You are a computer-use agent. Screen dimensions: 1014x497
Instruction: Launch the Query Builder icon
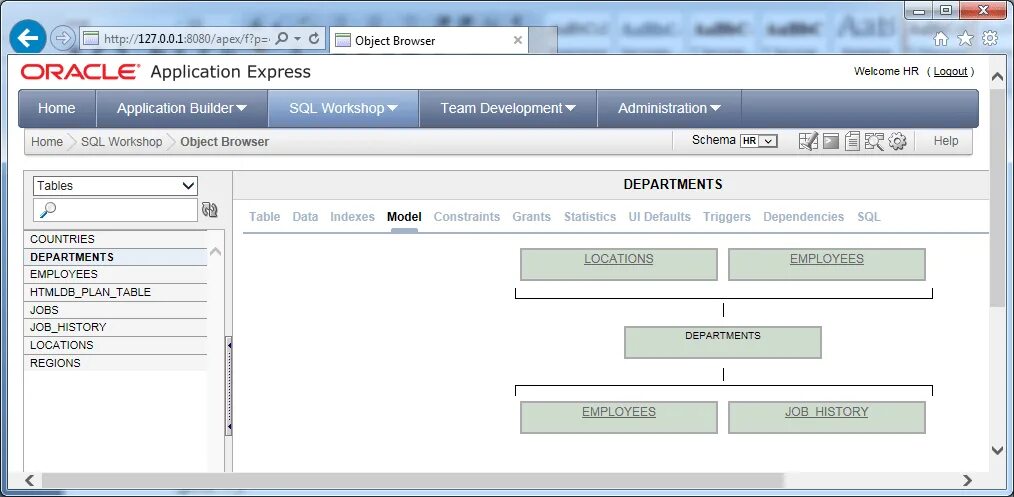point(874,141)
